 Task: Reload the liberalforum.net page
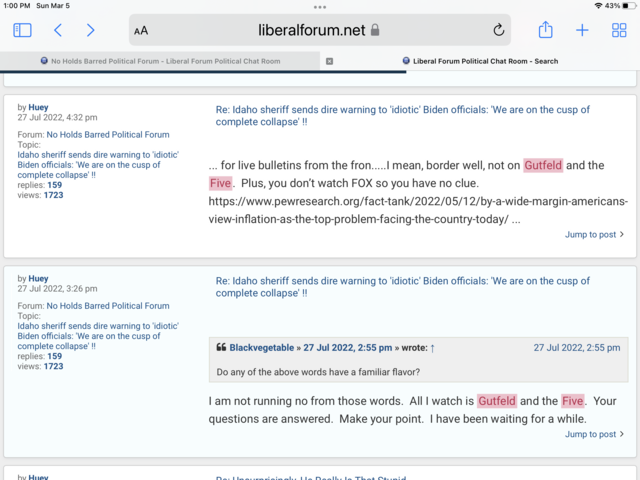click(x=498, y=30)
